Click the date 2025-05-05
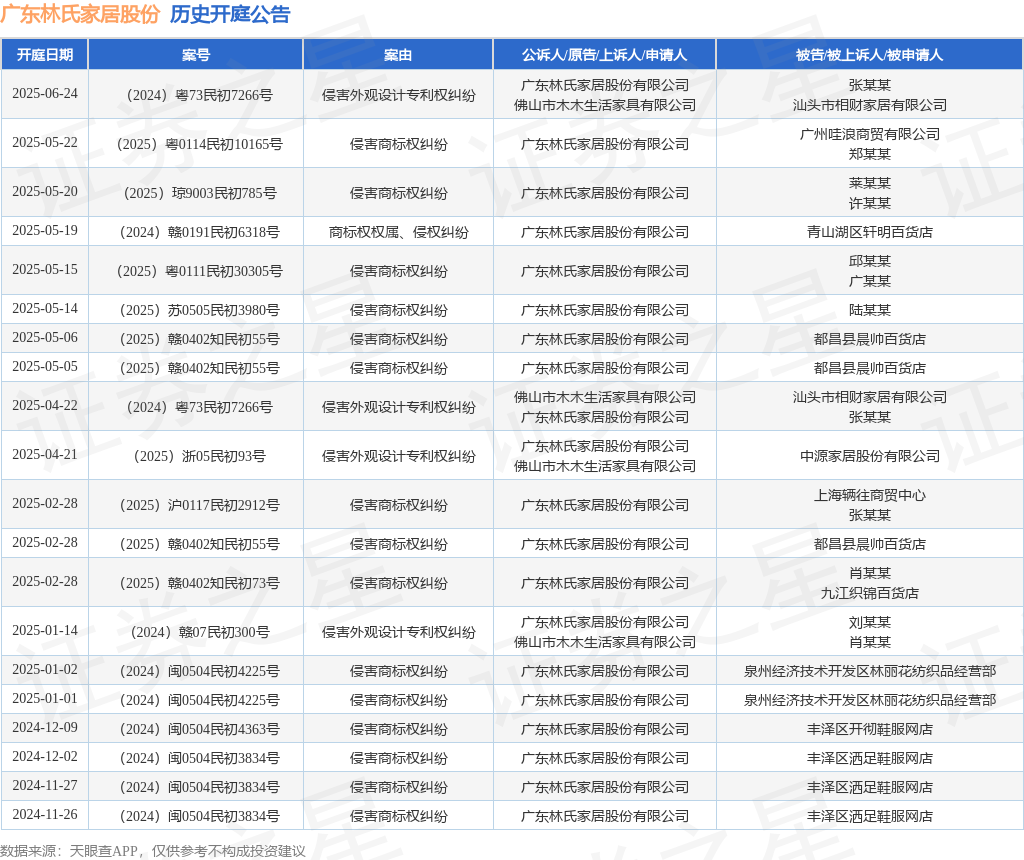Image resolution: width=1024 pixels, height=860 pixels. (x=45, y=366)
